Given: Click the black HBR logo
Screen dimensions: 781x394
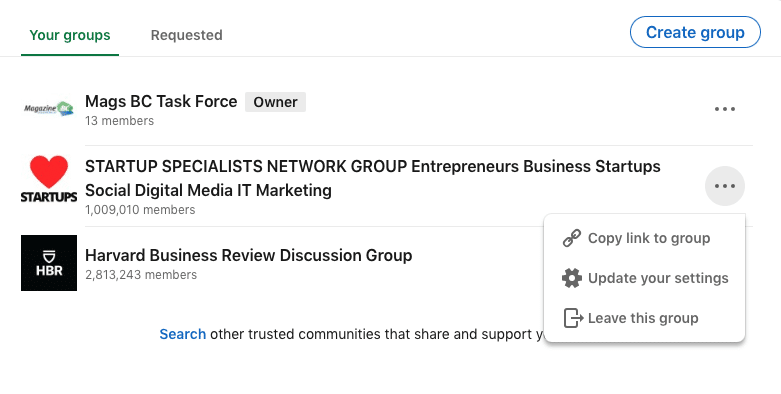Looking at the screenshot, I should 49,263.
